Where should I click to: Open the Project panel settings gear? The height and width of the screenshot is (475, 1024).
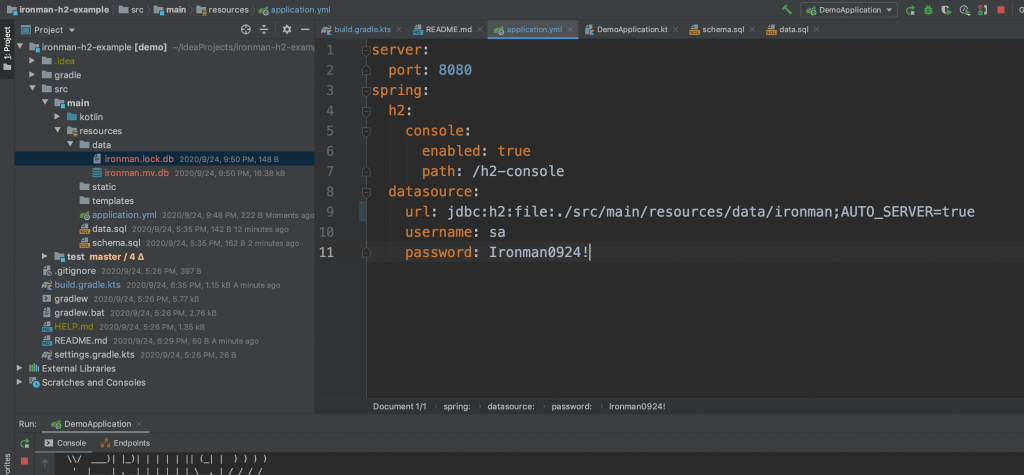[x=287, y=29]
